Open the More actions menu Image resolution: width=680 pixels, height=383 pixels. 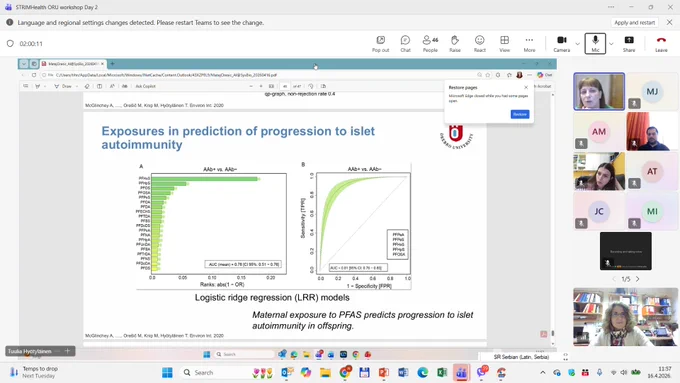pyautogui.click(x=529, y=44)
